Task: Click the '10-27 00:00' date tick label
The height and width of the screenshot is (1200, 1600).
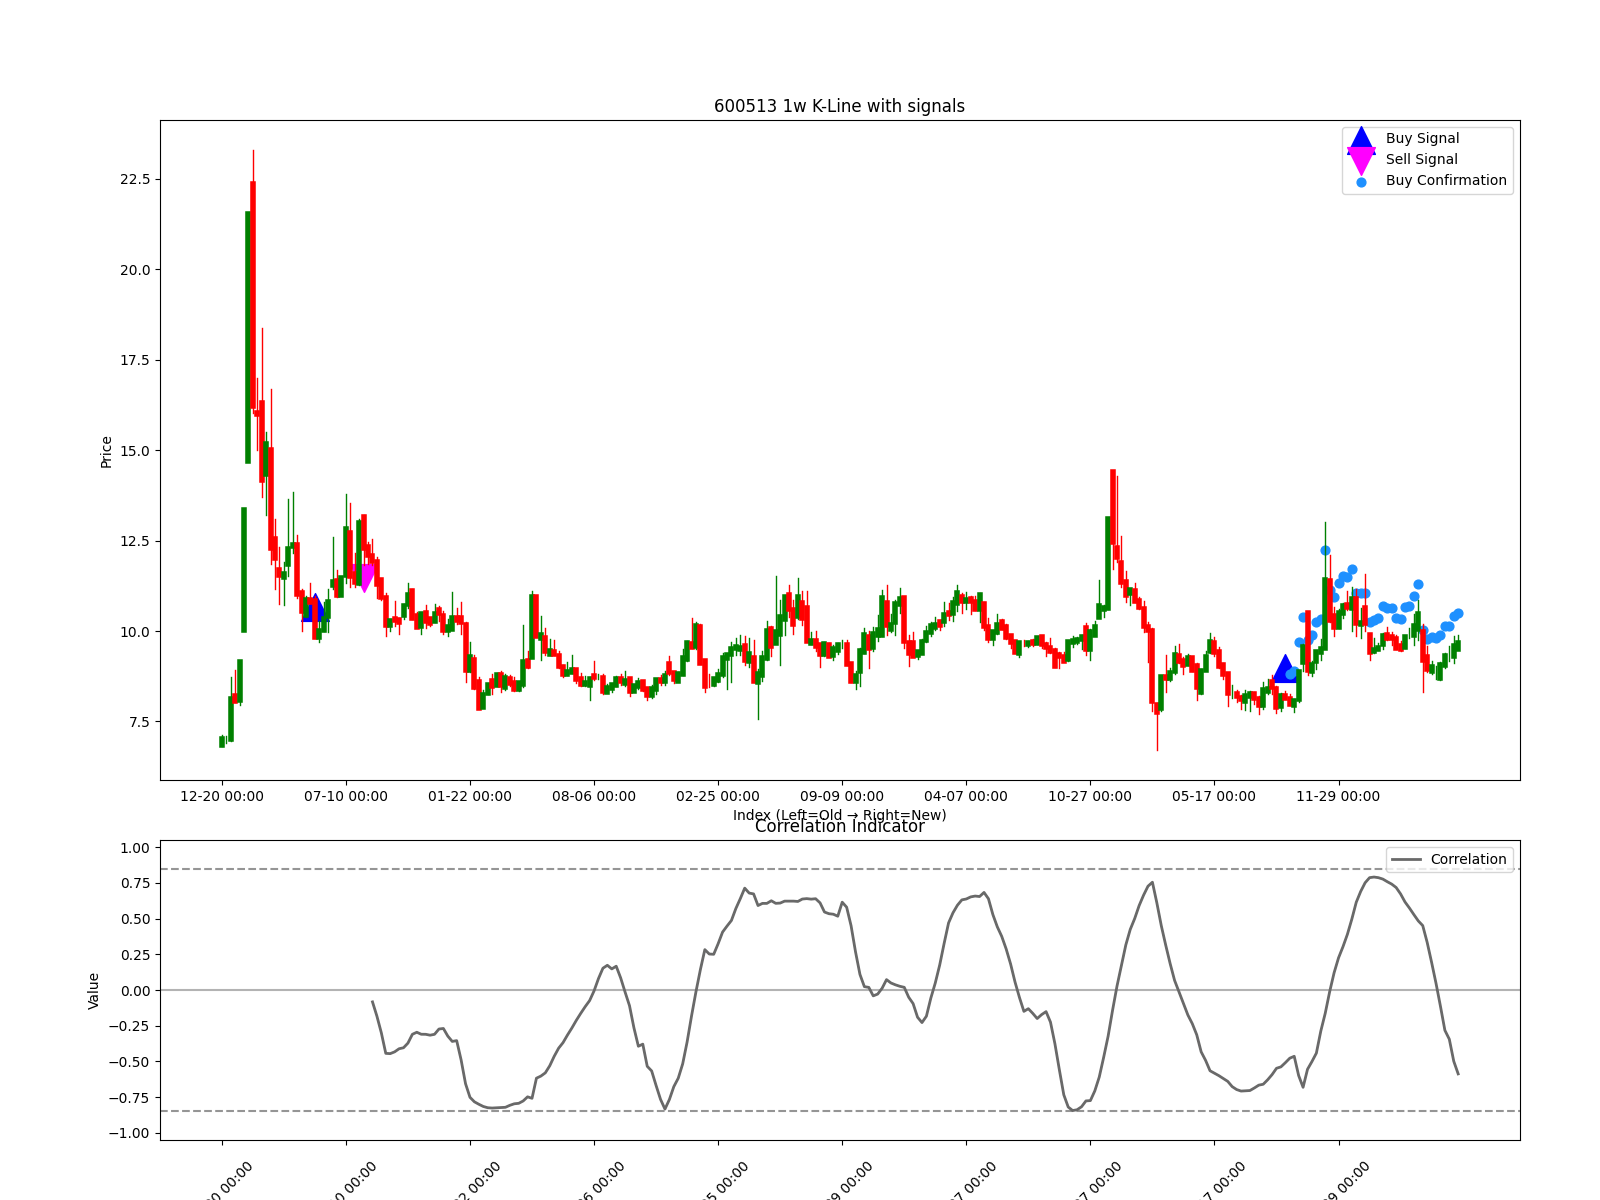Action: coord(1090,797)
